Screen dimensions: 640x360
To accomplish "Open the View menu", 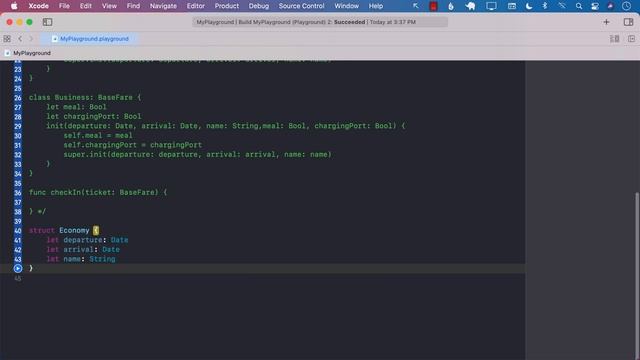I will pyautogui.click(x=109, y=6).
